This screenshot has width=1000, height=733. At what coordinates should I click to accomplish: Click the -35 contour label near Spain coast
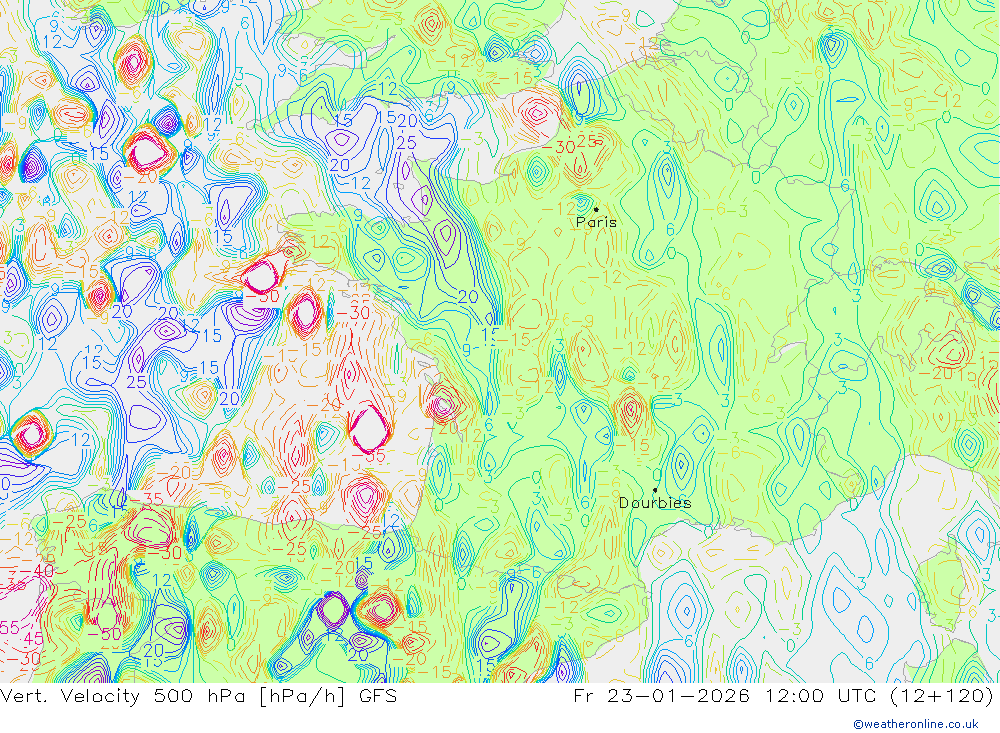tap(147, 499)
